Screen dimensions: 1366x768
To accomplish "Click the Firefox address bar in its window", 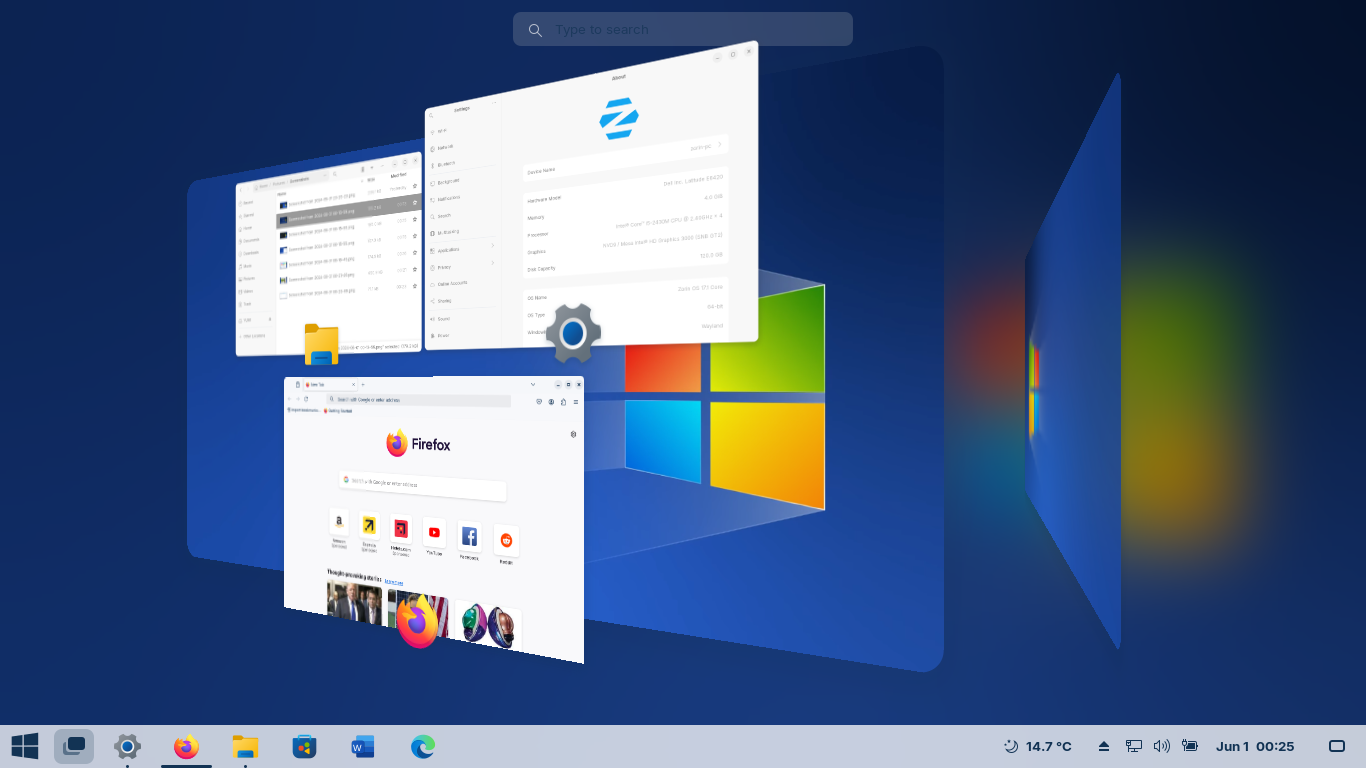I will (419, 400).
